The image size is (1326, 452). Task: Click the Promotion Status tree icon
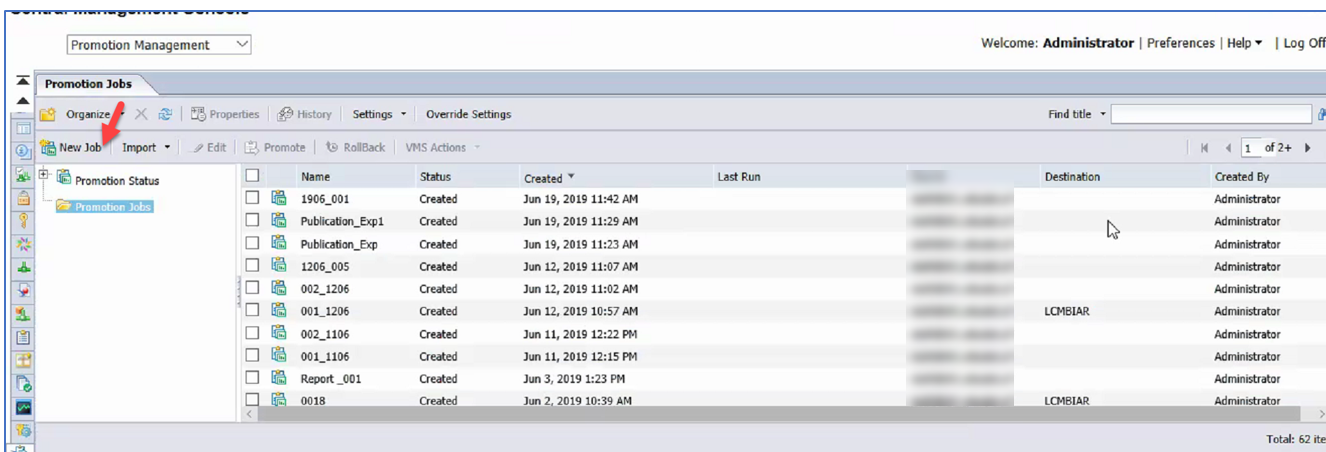pos(64,178)
